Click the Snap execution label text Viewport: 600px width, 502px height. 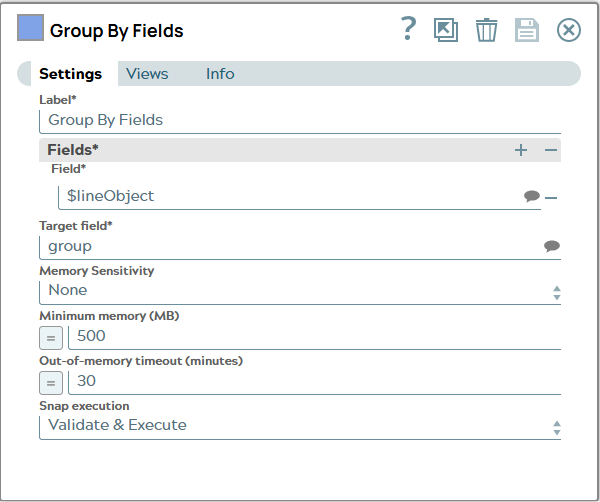pyautogui.click(x=84, y=406)
